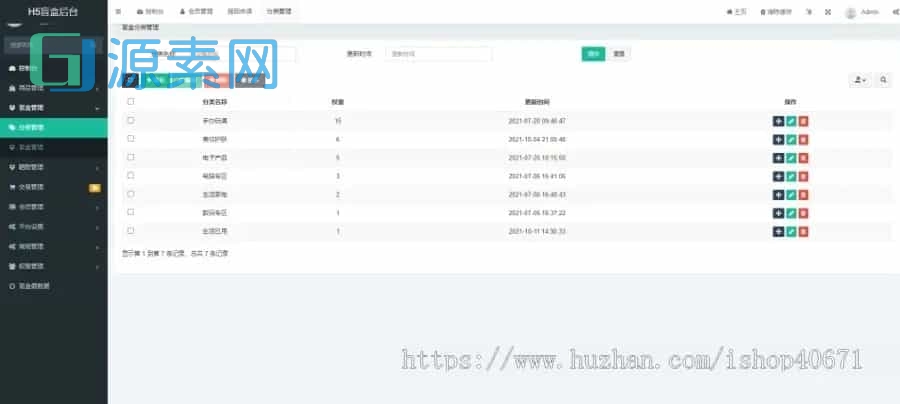Click the H5盲盒后台 title logo
The image size is (900, 404).
click(x=53, y=11)
